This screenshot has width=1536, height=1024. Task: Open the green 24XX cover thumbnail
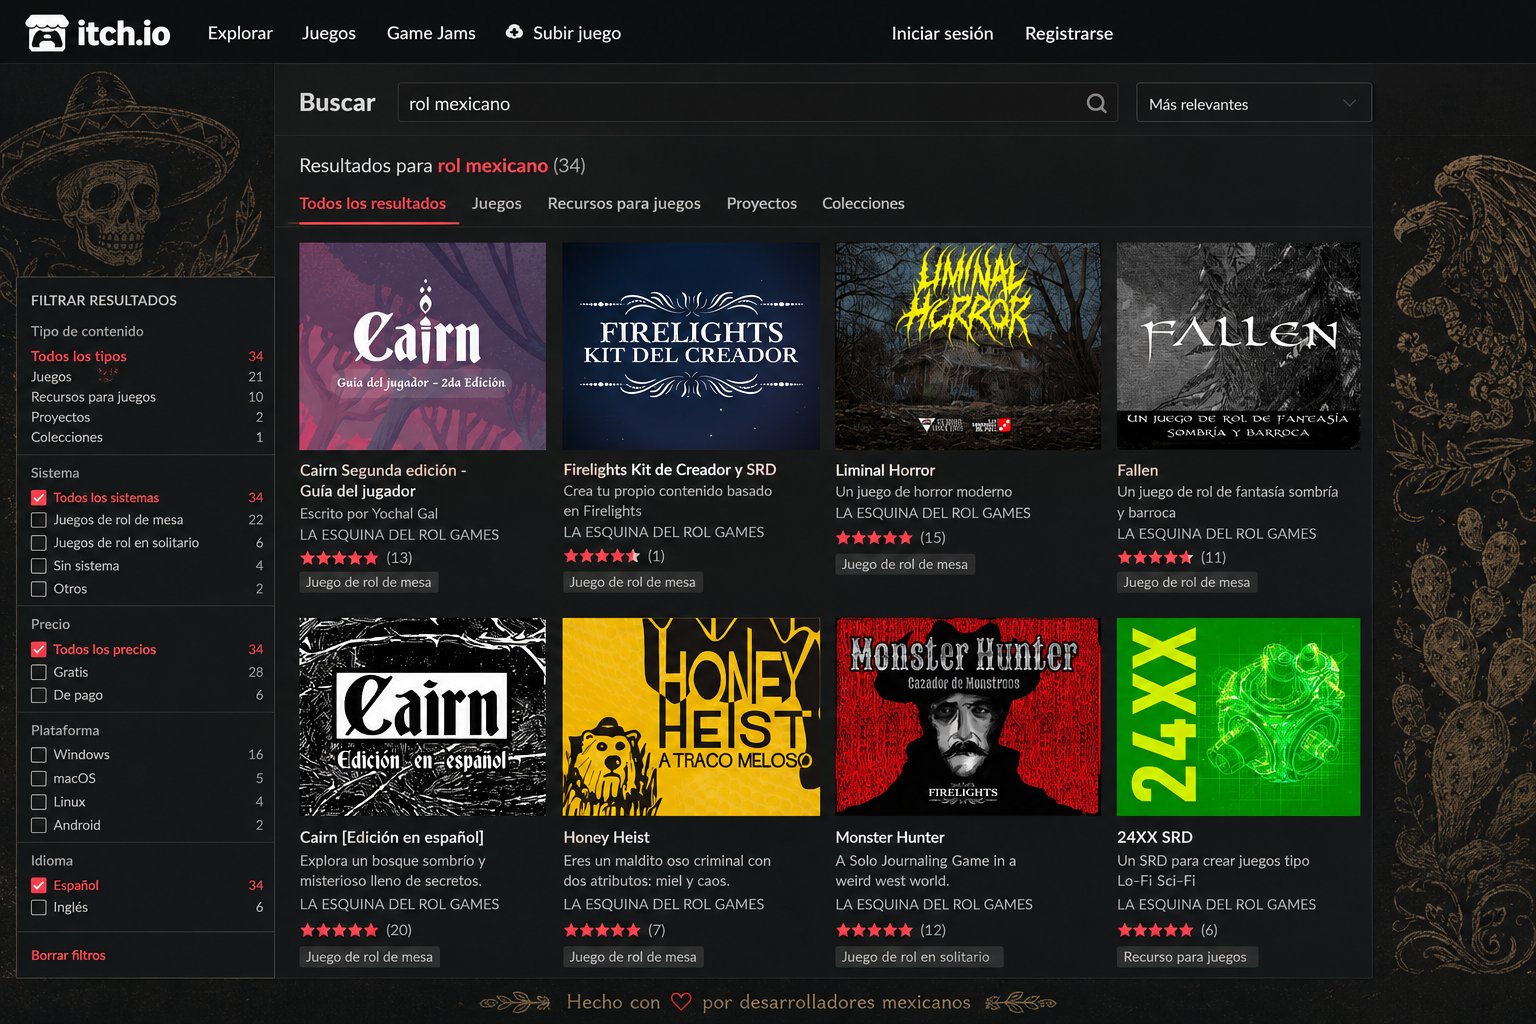point(1238,717)
